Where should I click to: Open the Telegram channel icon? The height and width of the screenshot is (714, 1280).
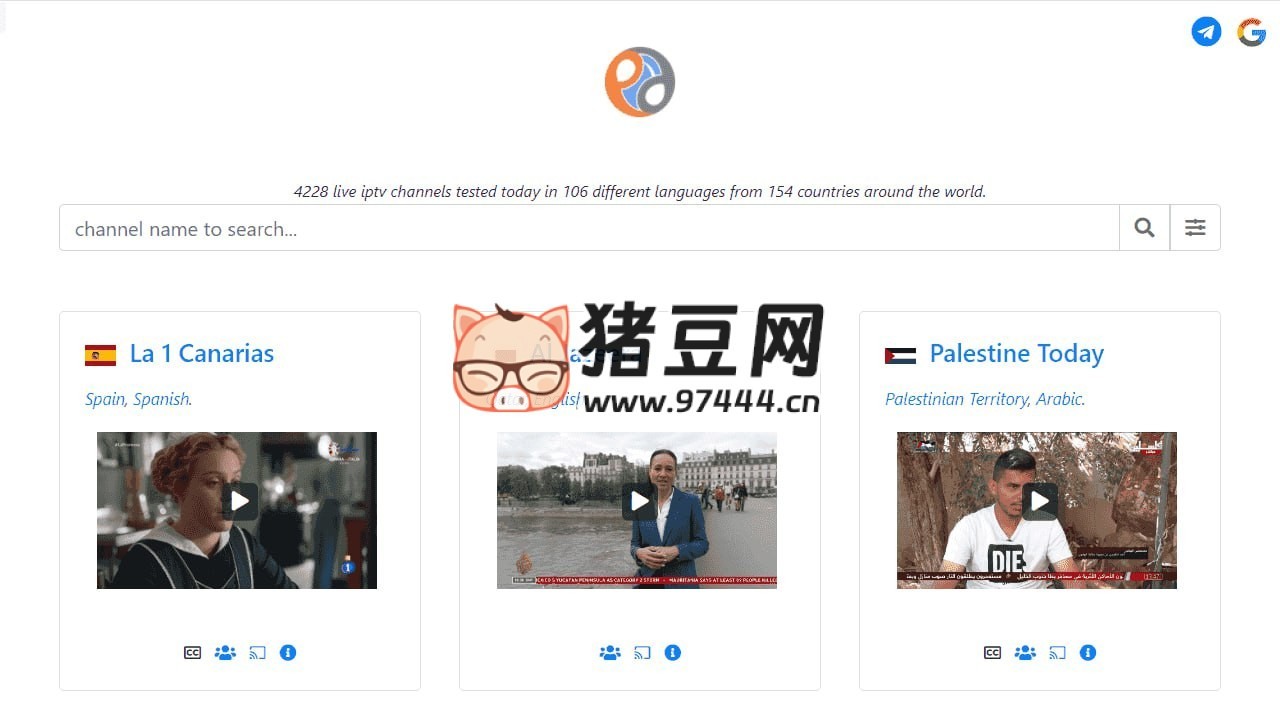pyautogui.click(x=1206, y=31)
